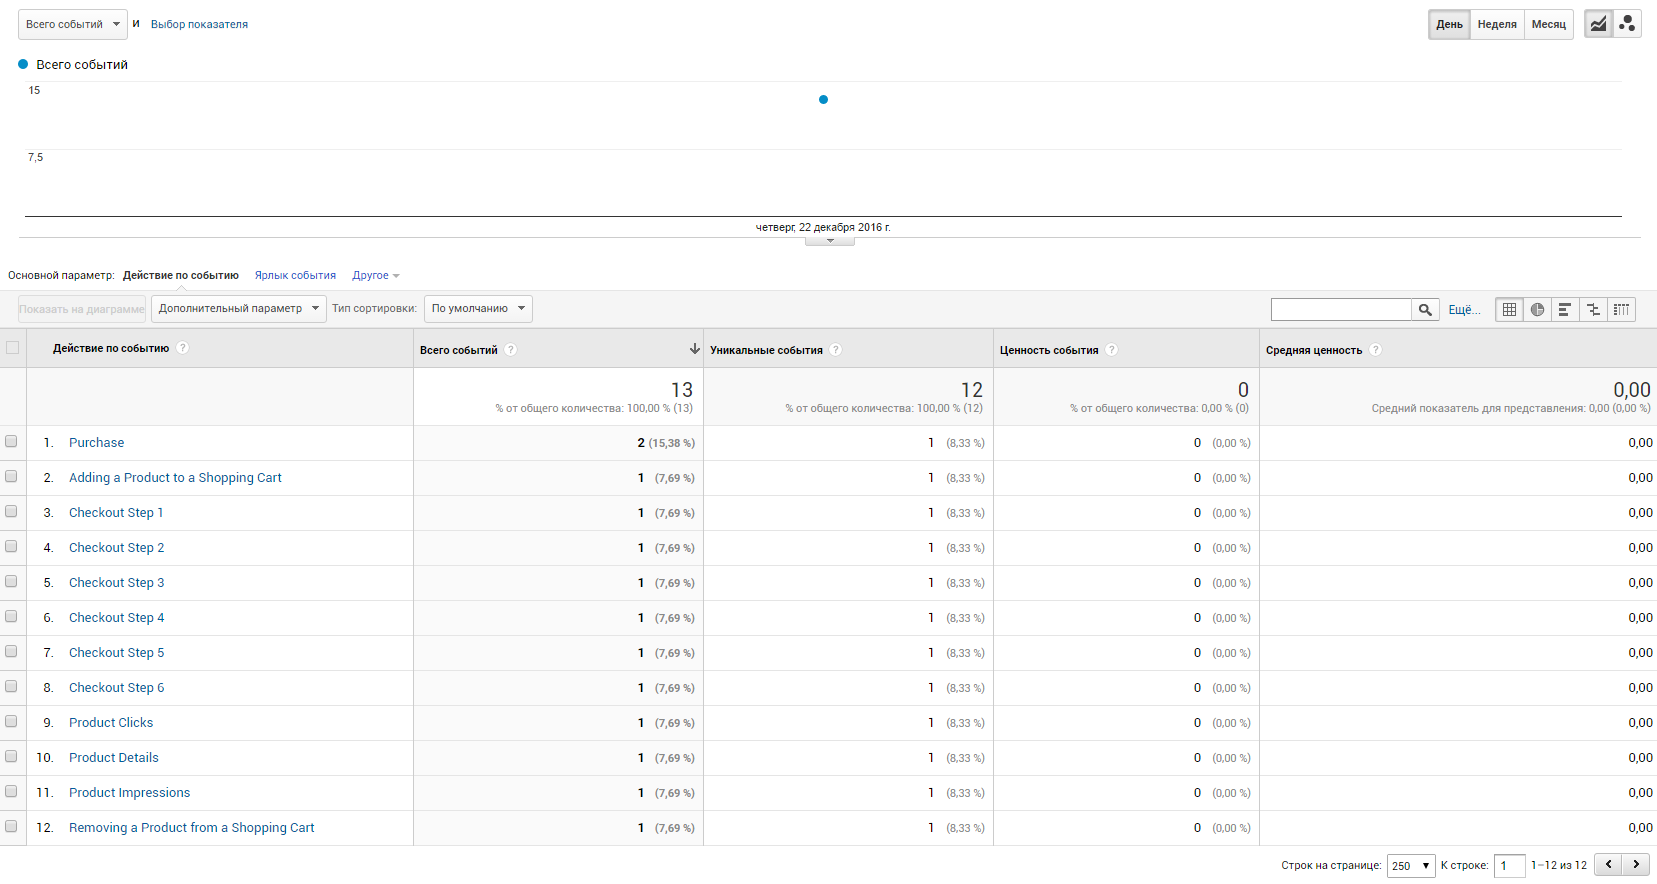Check the Checkout Step 3 checkbox
Screen dimensions: 1657x884
click(12, 581)
